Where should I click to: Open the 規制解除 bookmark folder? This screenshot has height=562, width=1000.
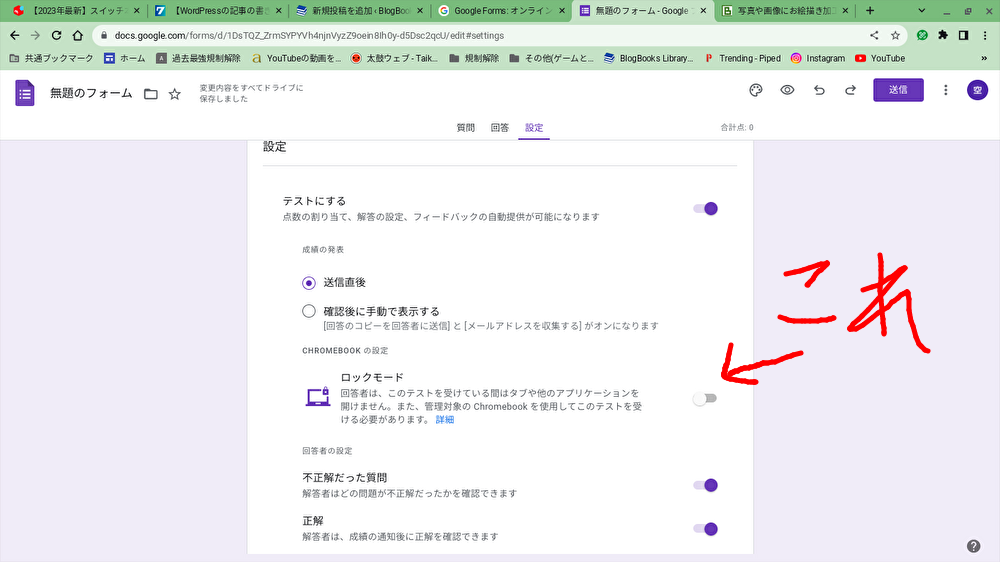(x=473, y=58)
